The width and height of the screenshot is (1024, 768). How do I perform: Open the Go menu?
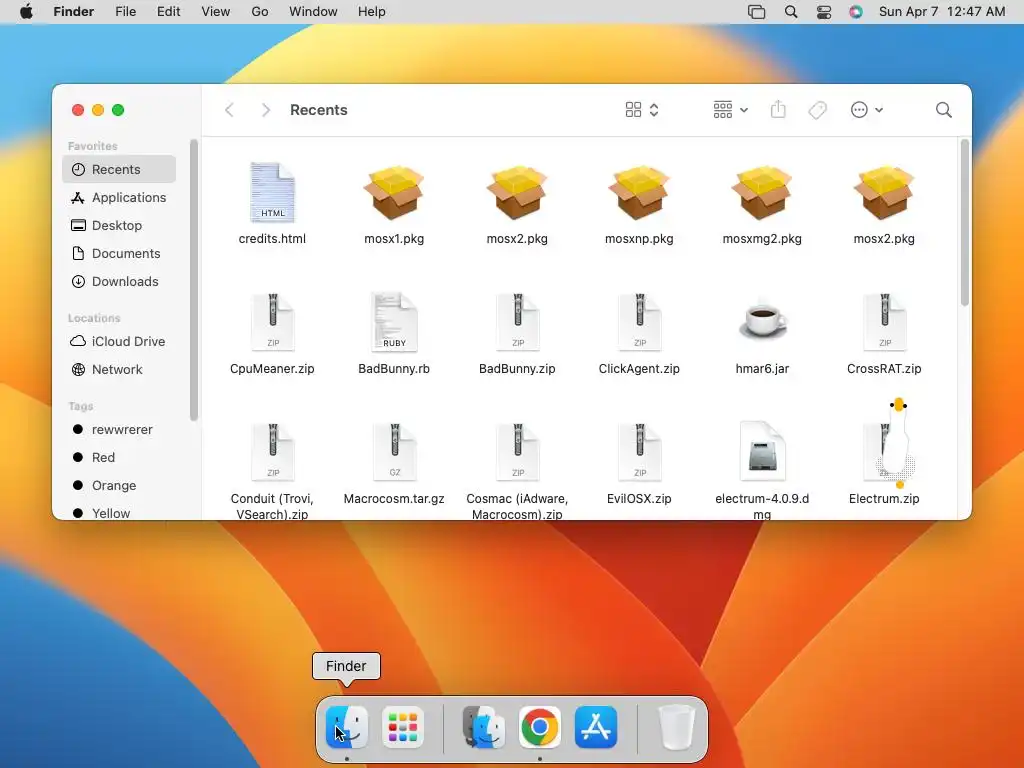(x=260, y=12)
